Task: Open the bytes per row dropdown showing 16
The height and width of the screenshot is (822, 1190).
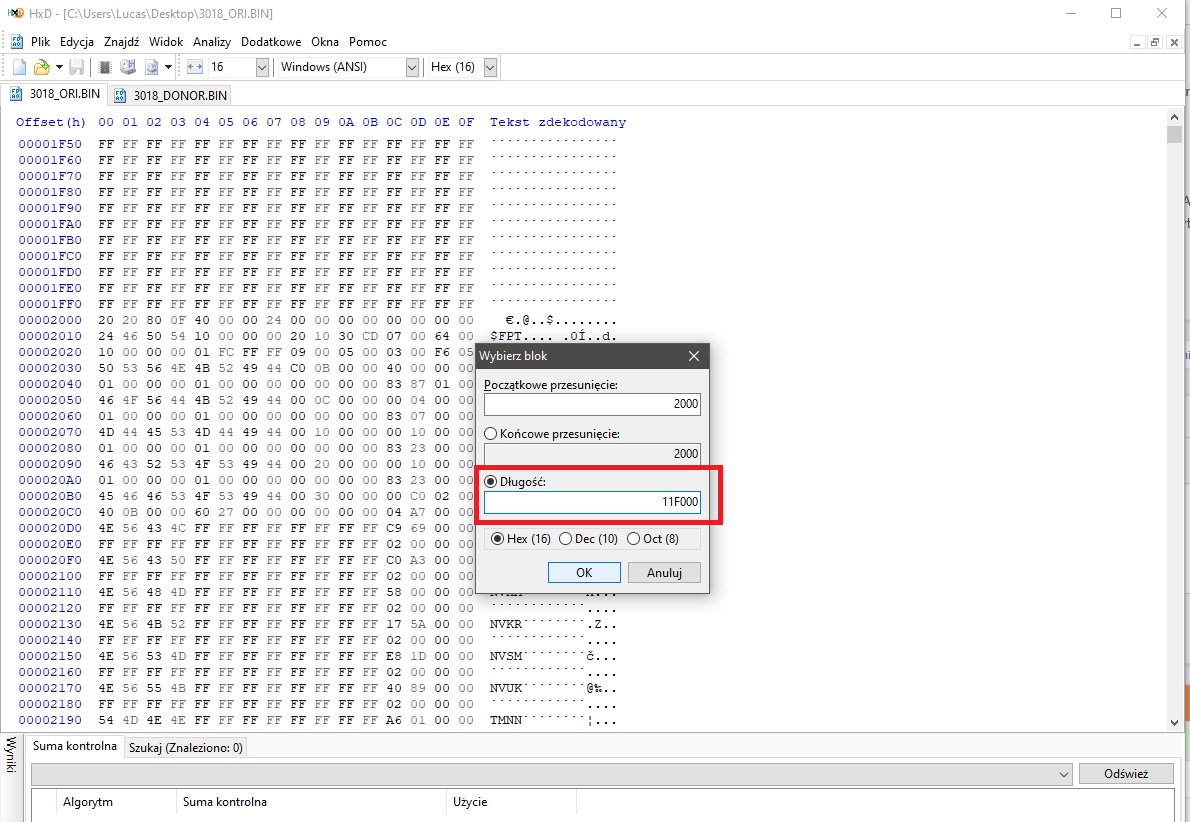Action: pyautogui.click(x=262, y=68)
